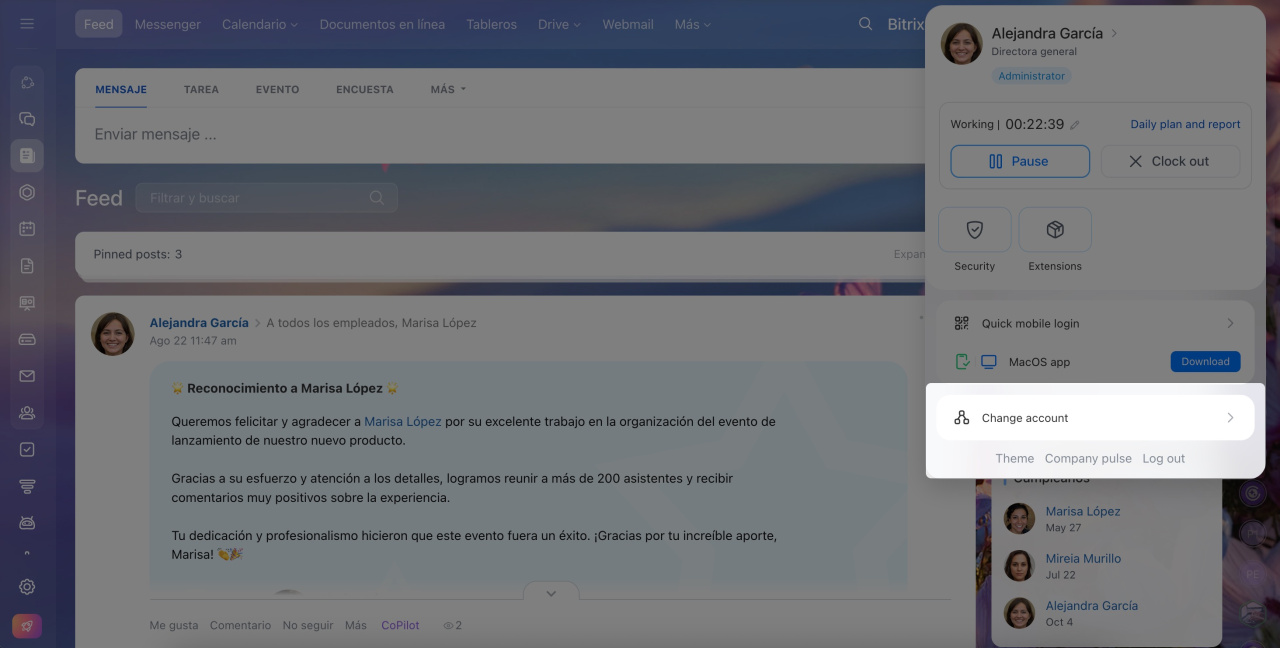
Task: Pause the working time tracker
Action: 1019,161
